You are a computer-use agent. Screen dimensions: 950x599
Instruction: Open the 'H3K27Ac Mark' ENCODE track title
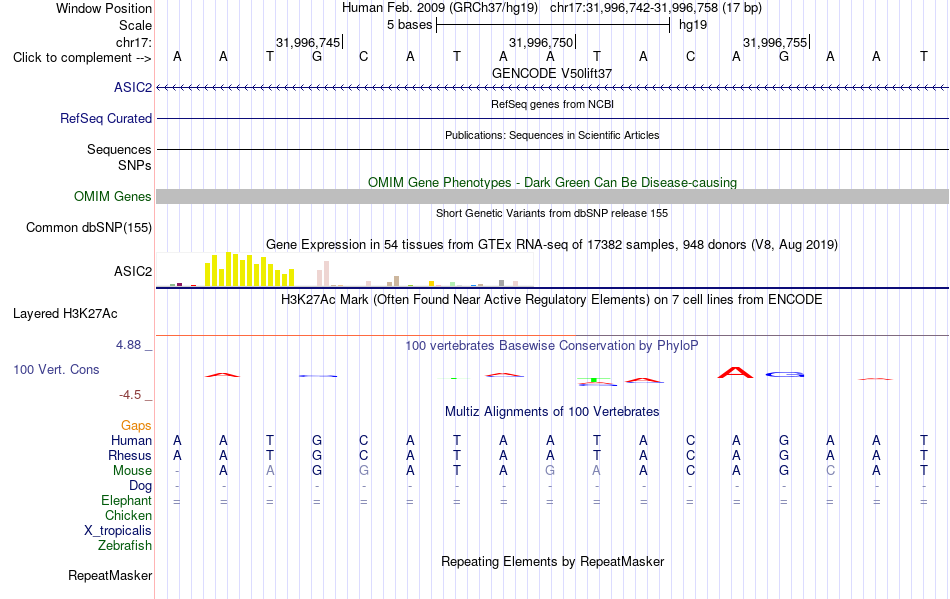552,300
